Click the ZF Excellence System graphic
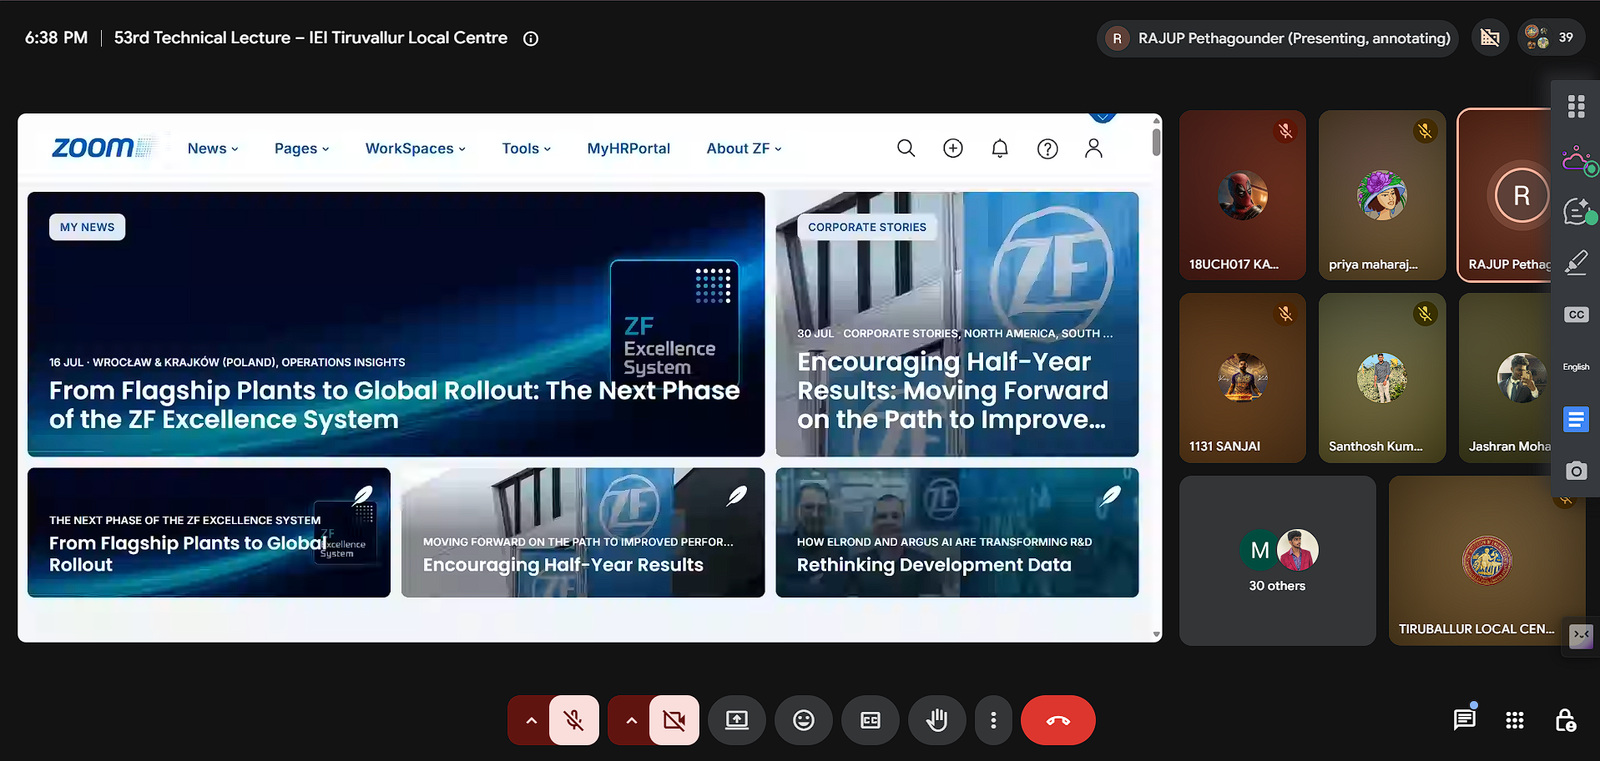This screenshot has width=1600, height=761. (x=674, y=320)
